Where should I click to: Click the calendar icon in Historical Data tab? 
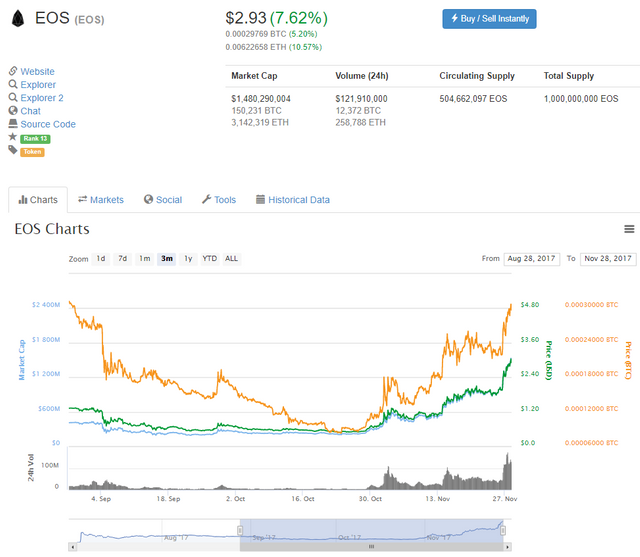click(x=260, y=199)
